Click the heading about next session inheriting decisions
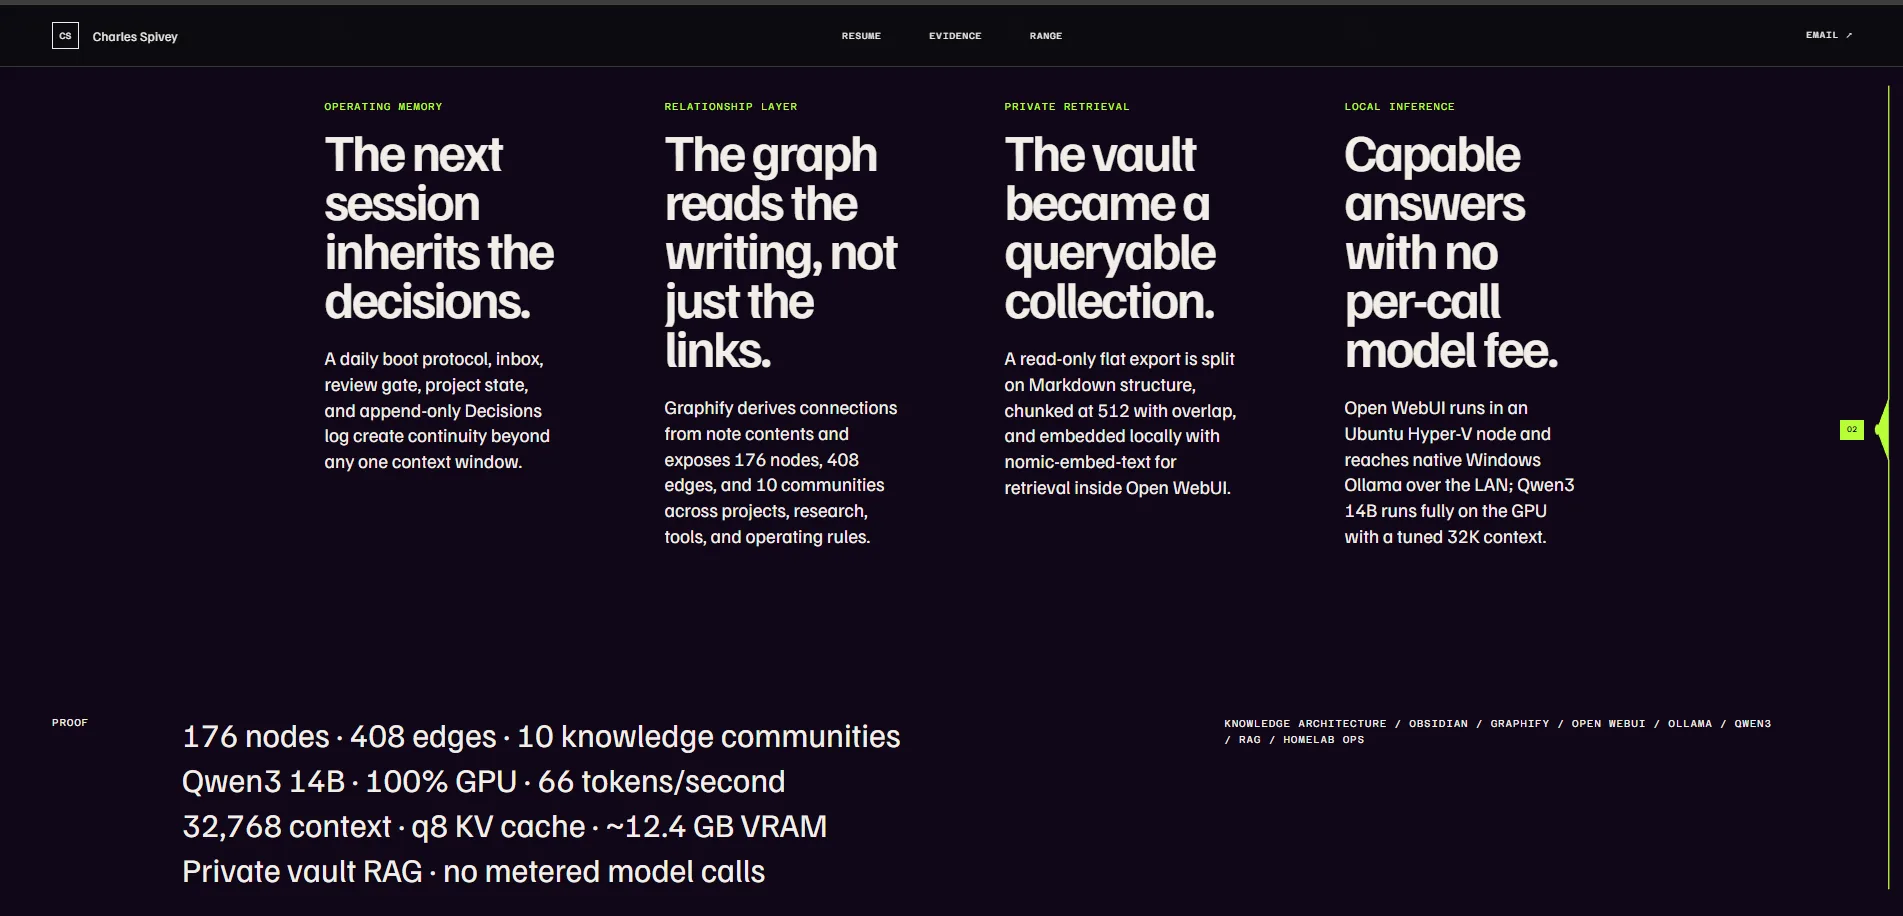Viewport: 1903px width, 916px height. 439,228
